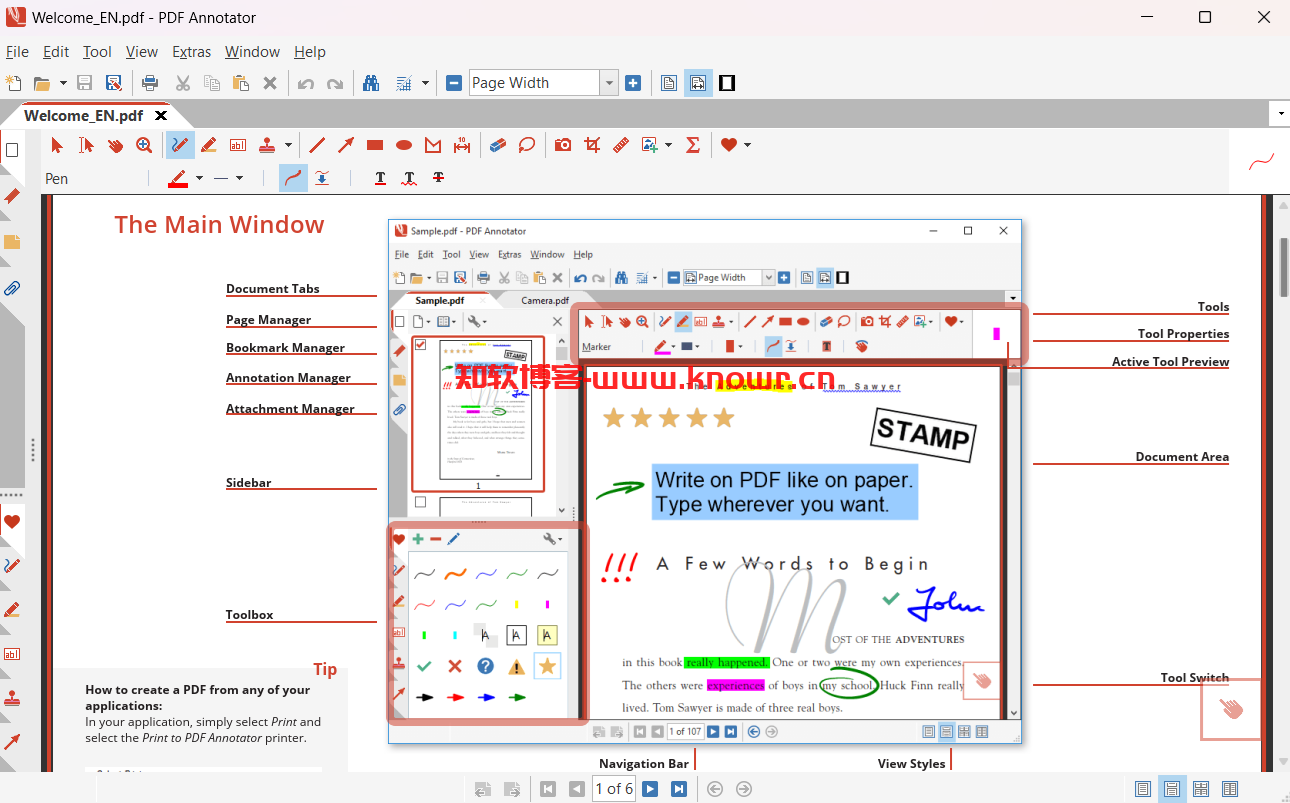This screenshot has width=1290, height=803.
Task: Switch to the Two Pages view style
Action: pyautogui.click(x=1201, y=789)
